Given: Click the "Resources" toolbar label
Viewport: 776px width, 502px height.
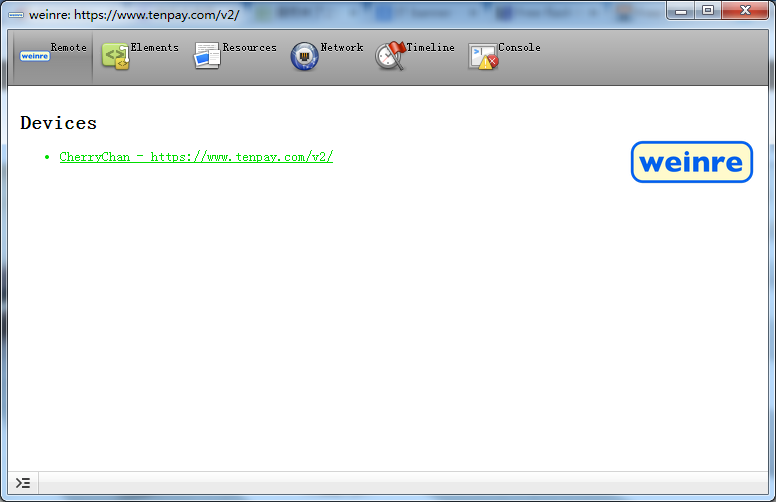Looking at the screenshot, I should point(249,47).
